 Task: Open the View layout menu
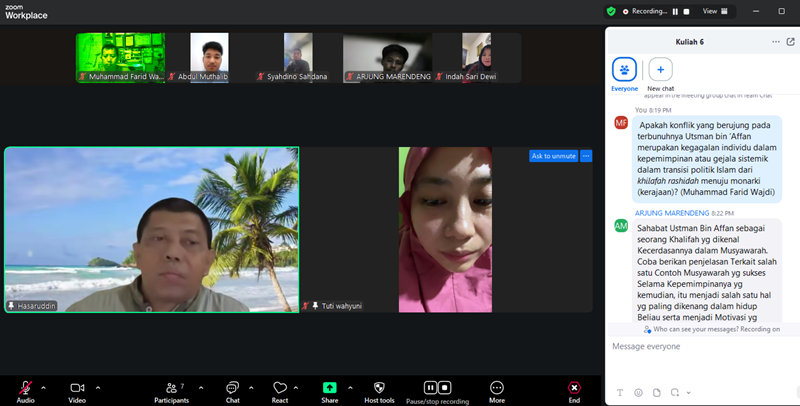[715, 11]
